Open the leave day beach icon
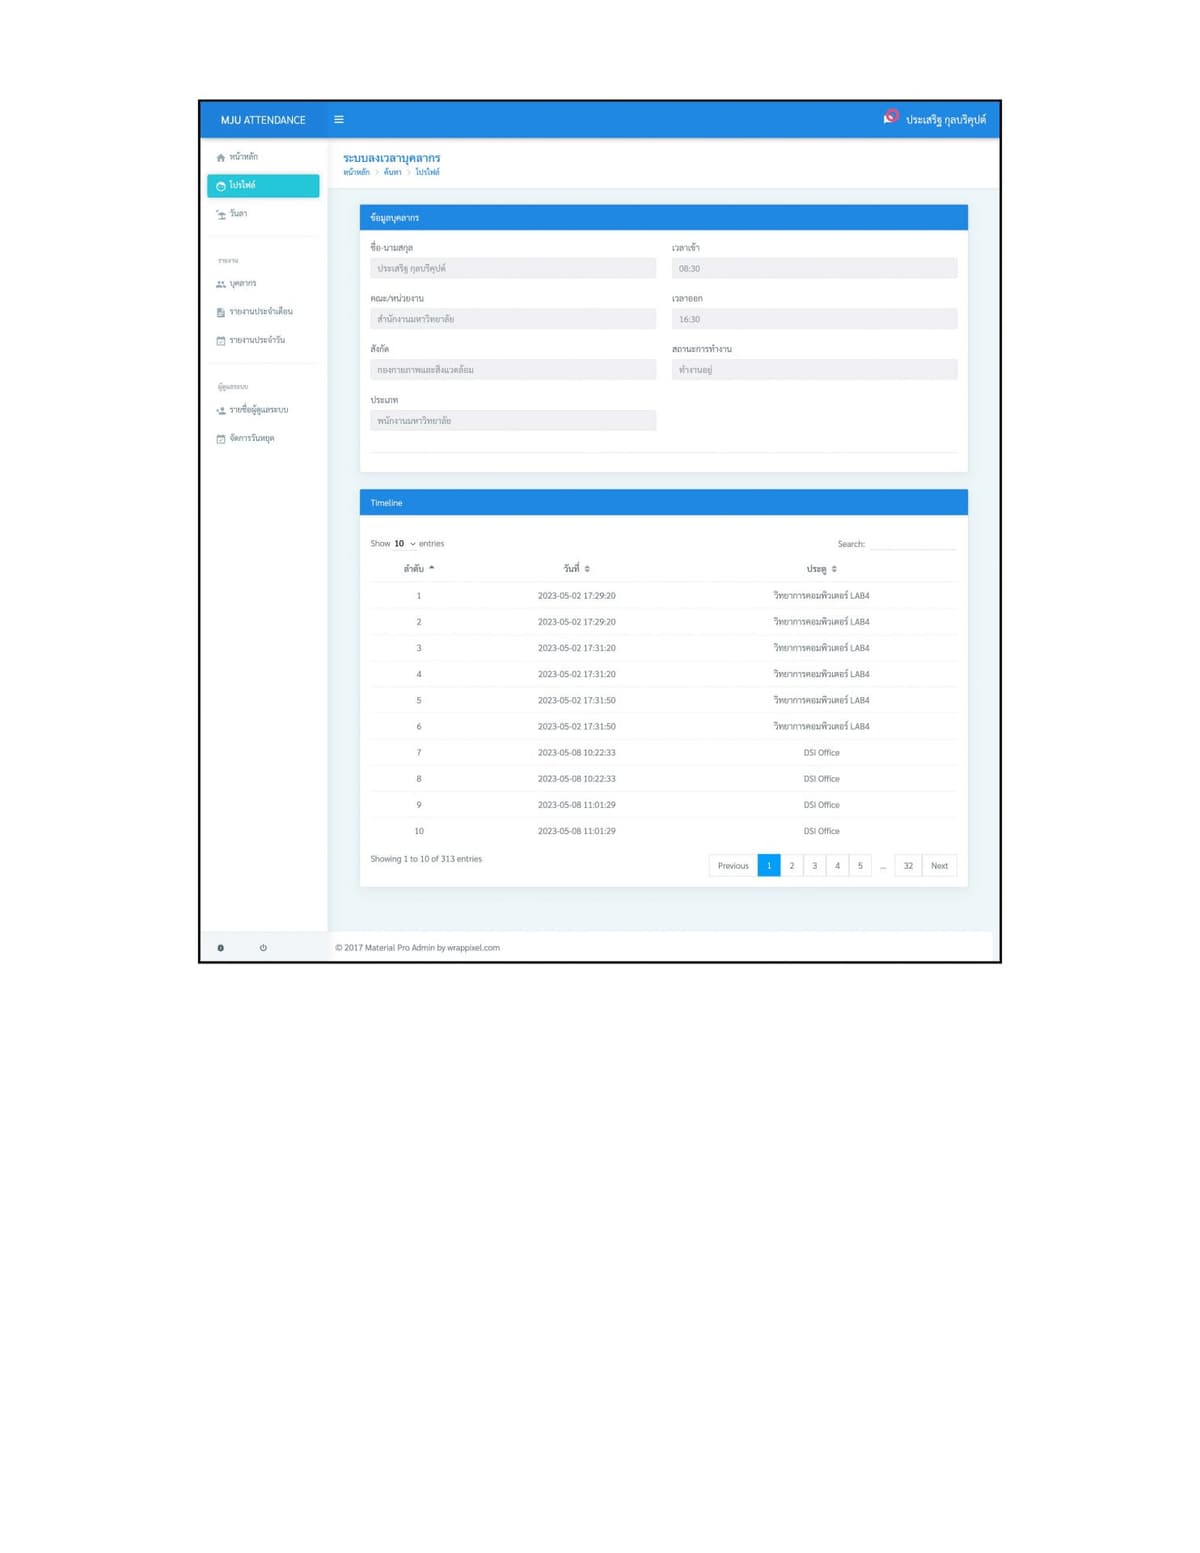The image size is (1200, 1553). coord(221,214)
